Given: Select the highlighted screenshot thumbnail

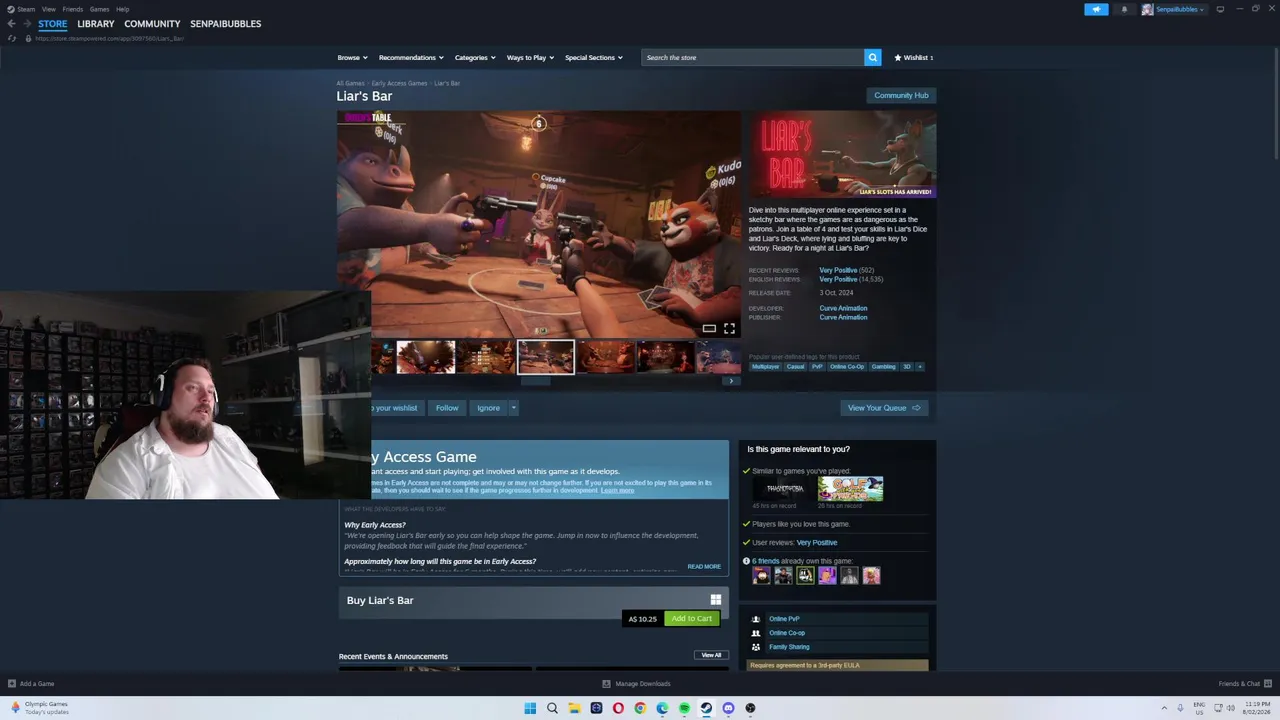Looking at the screenshot, I should (546, 357).
